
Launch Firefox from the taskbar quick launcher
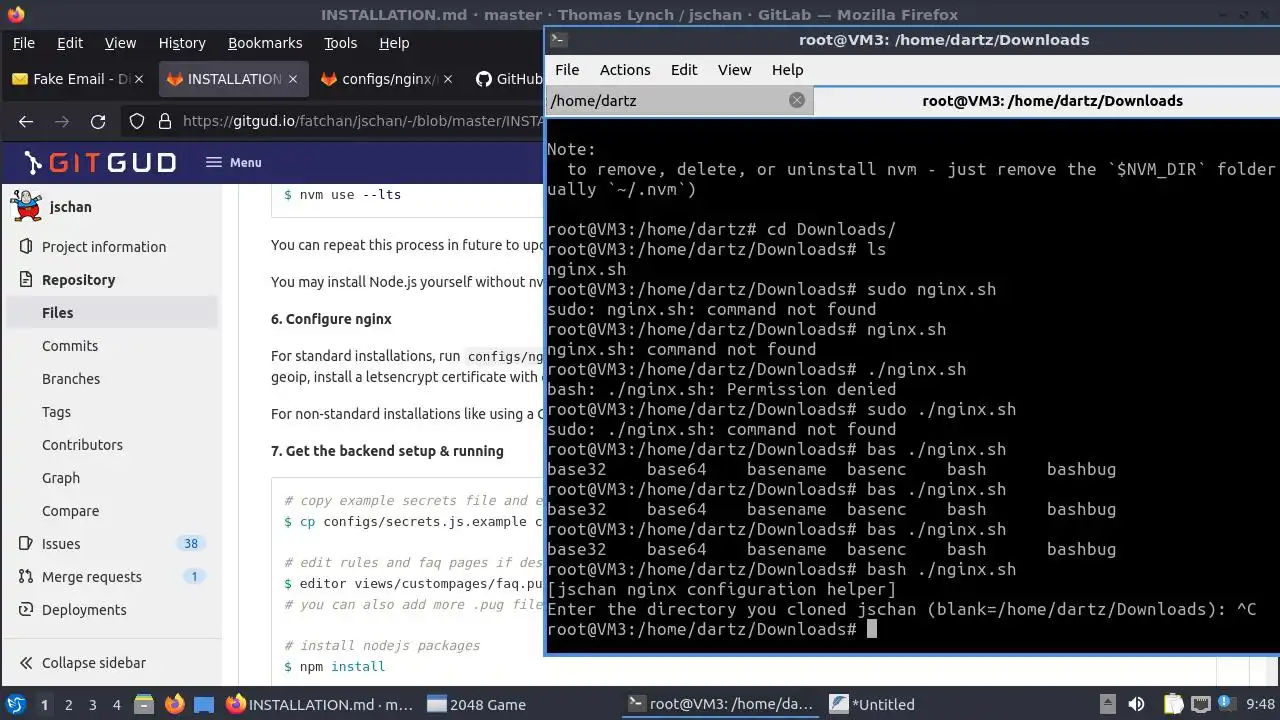[174, 704]
